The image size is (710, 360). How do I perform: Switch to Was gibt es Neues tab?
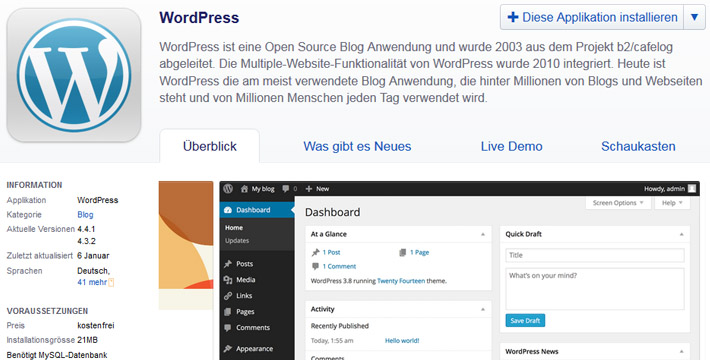coord(357,146)
